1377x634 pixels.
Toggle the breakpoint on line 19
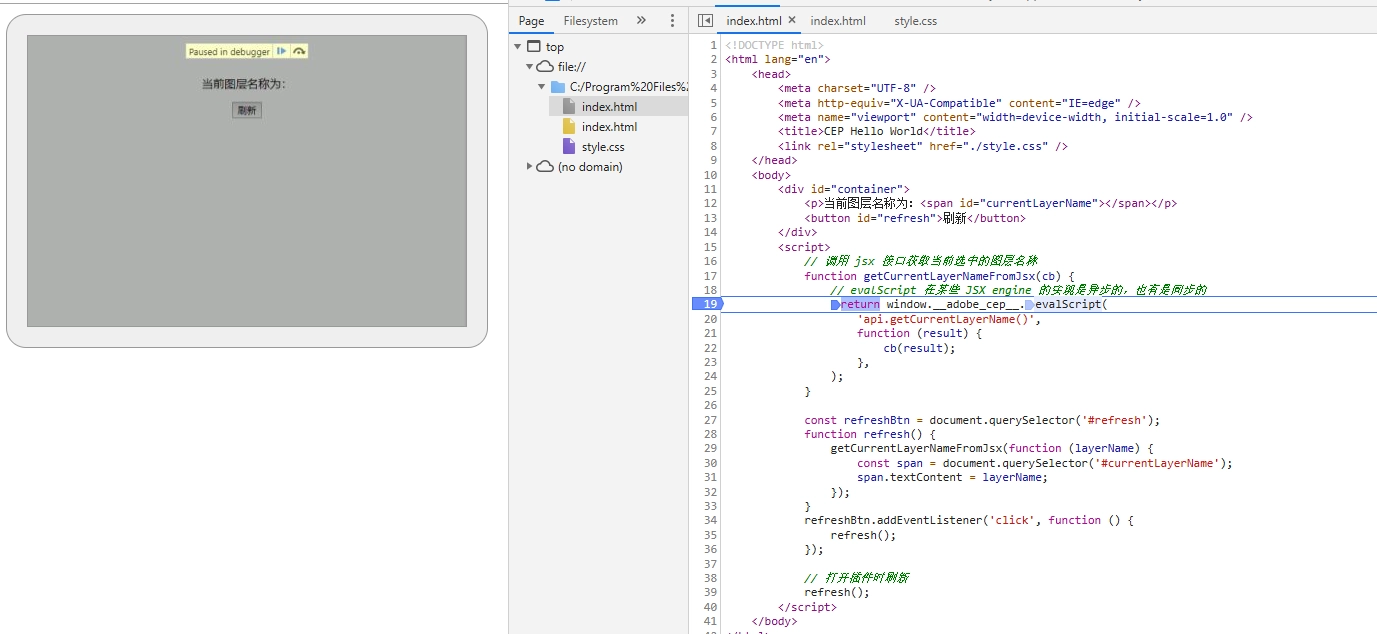[x=709, y=304]
